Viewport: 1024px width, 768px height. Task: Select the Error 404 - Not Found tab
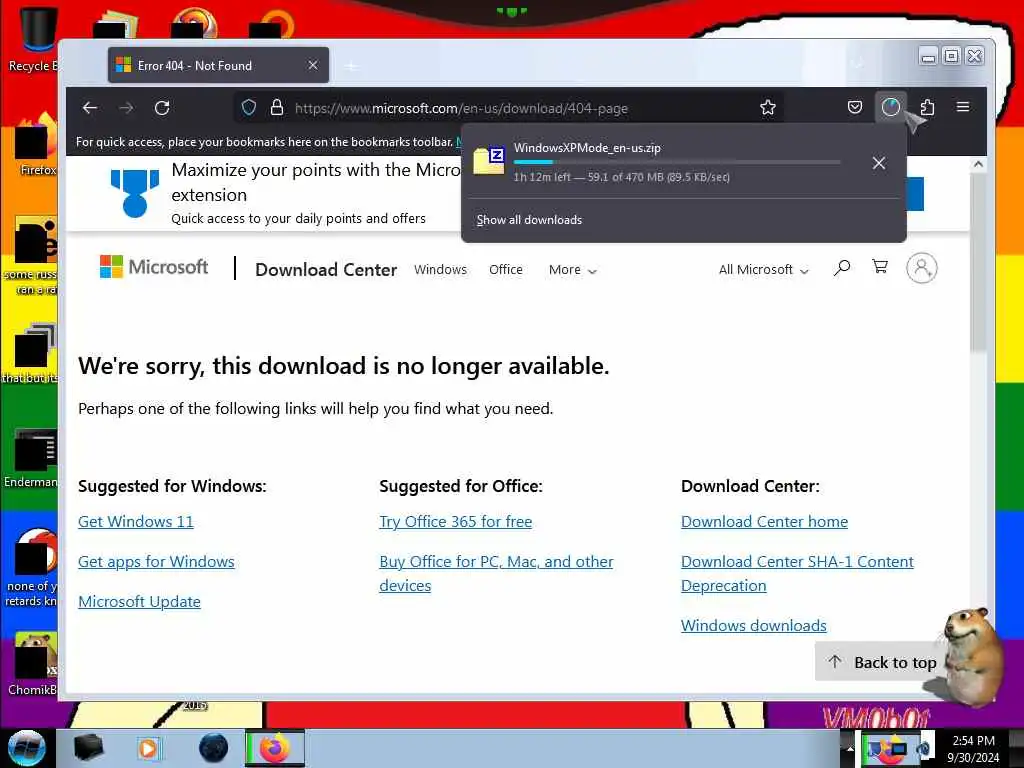tap(218, 65)
